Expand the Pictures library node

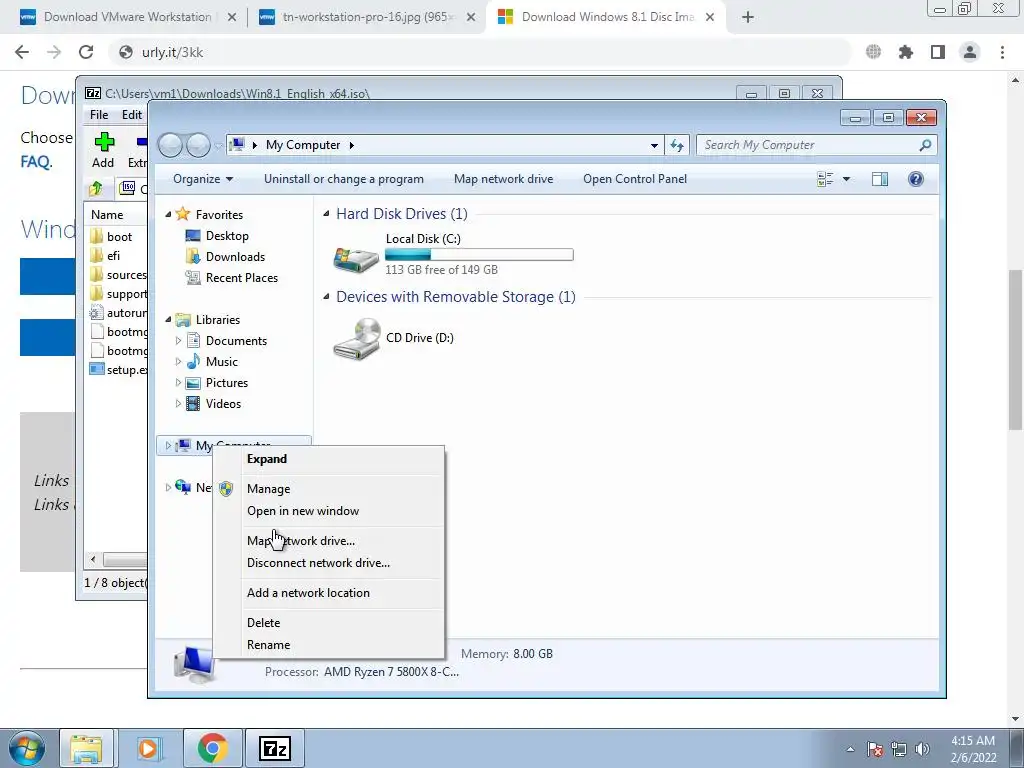(x=178, y=383)
